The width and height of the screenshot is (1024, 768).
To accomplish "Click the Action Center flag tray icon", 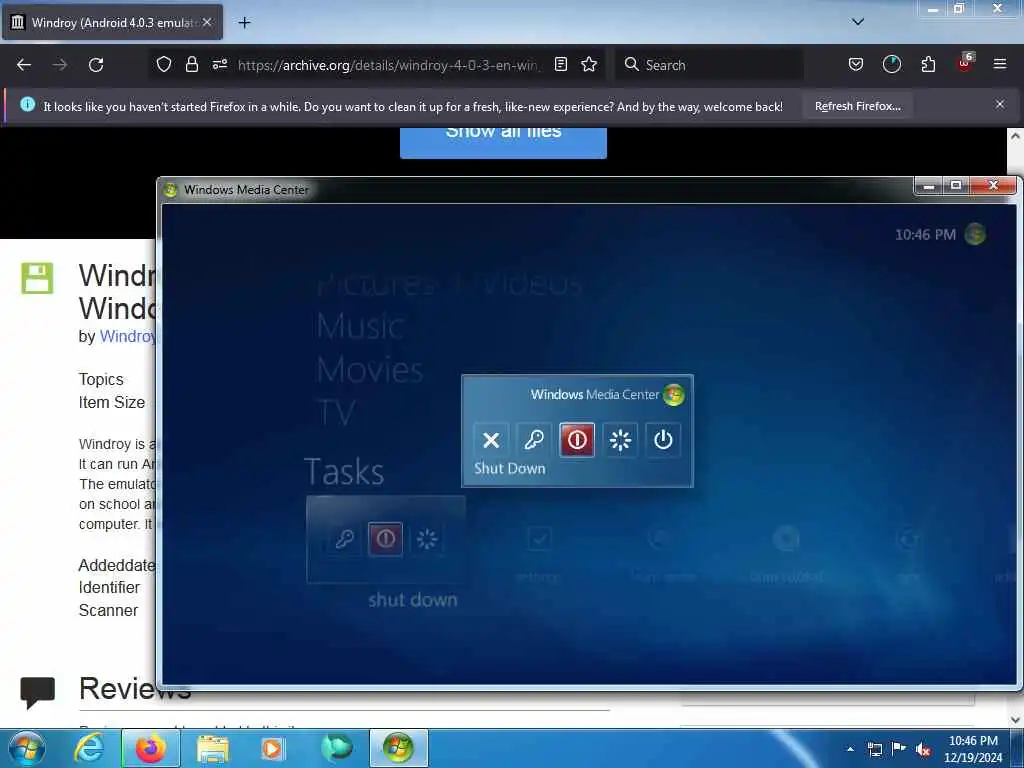I will (899, 749).
